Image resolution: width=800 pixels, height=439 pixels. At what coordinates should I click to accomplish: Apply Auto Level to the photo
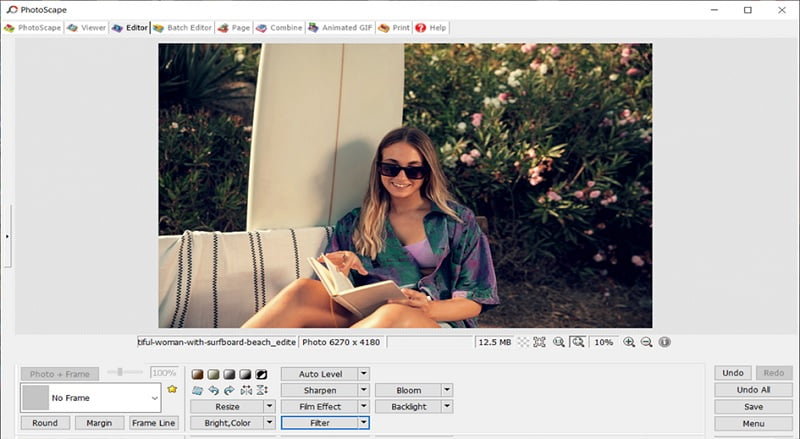pos(320,374)
